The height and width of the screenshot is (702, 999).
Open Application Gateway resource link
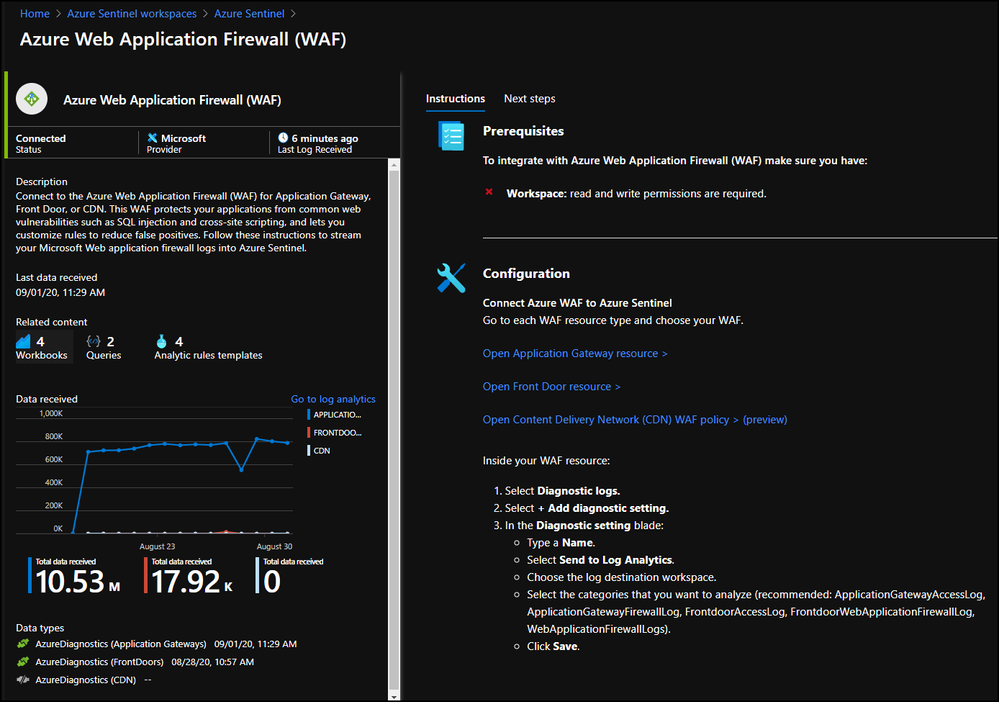click(575, 354)
